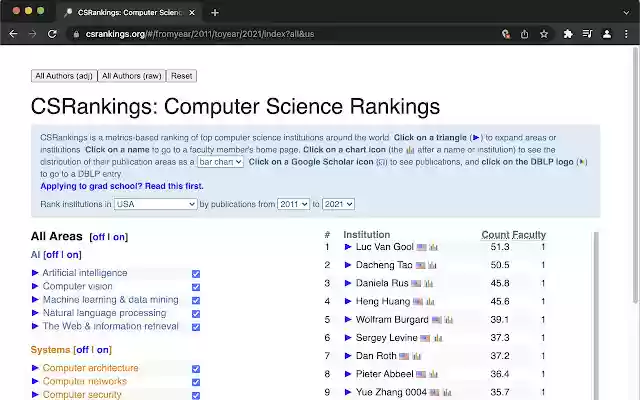
Task: Expand Natural language processing area triangle
Action: 35,313
